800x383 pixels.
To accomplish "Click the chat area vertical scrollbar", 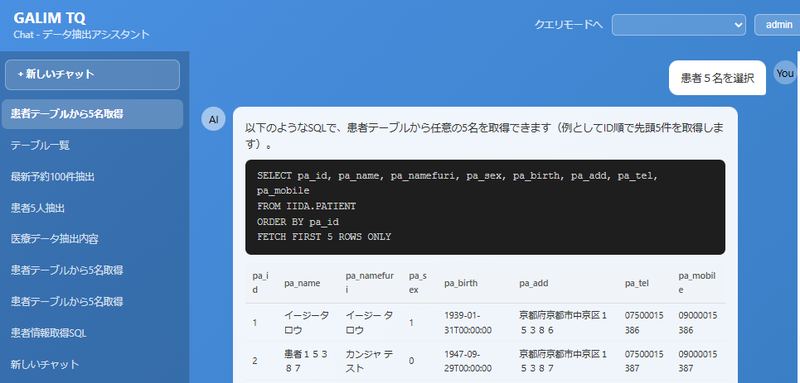I will pyautogui.click(x=798, y=217).
